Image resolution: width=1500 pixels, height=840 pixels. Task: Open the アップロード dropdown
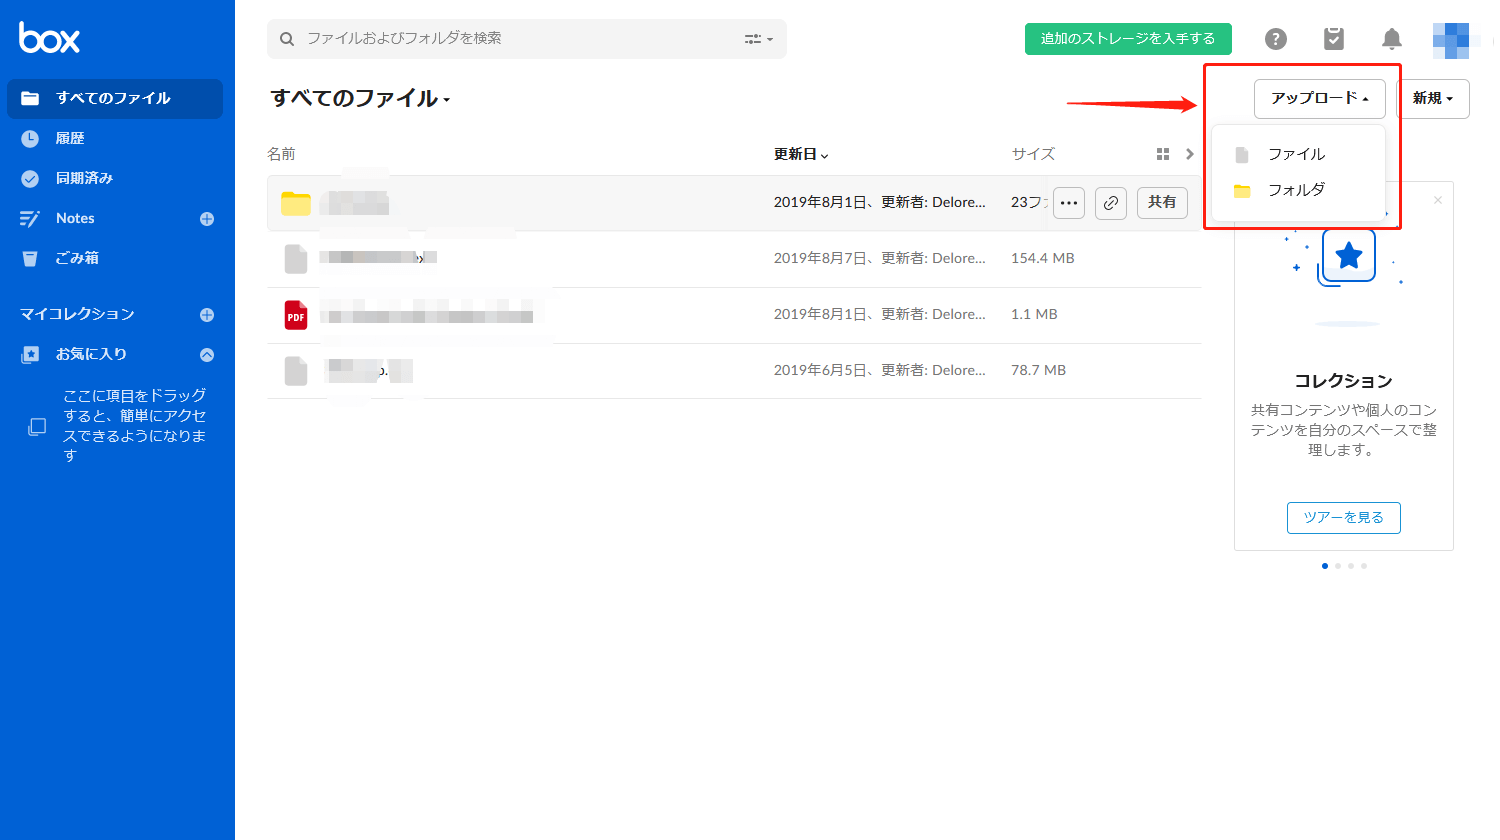coord(1320,99)
